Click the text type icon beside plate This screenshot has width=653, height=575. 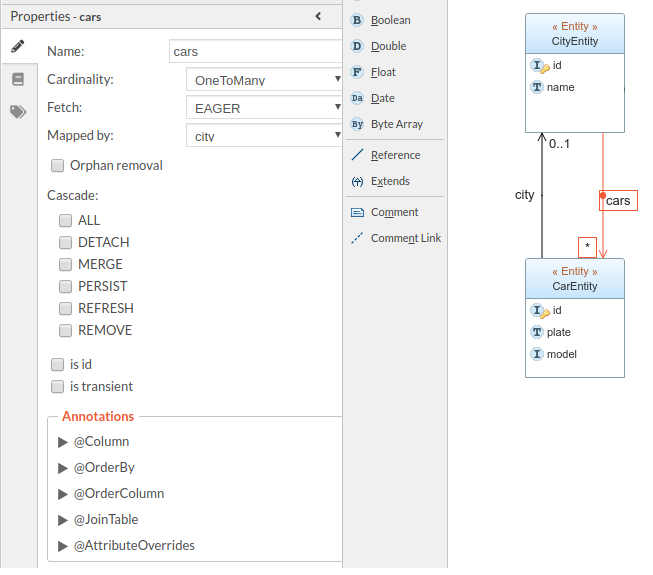(x=537, y=332)
